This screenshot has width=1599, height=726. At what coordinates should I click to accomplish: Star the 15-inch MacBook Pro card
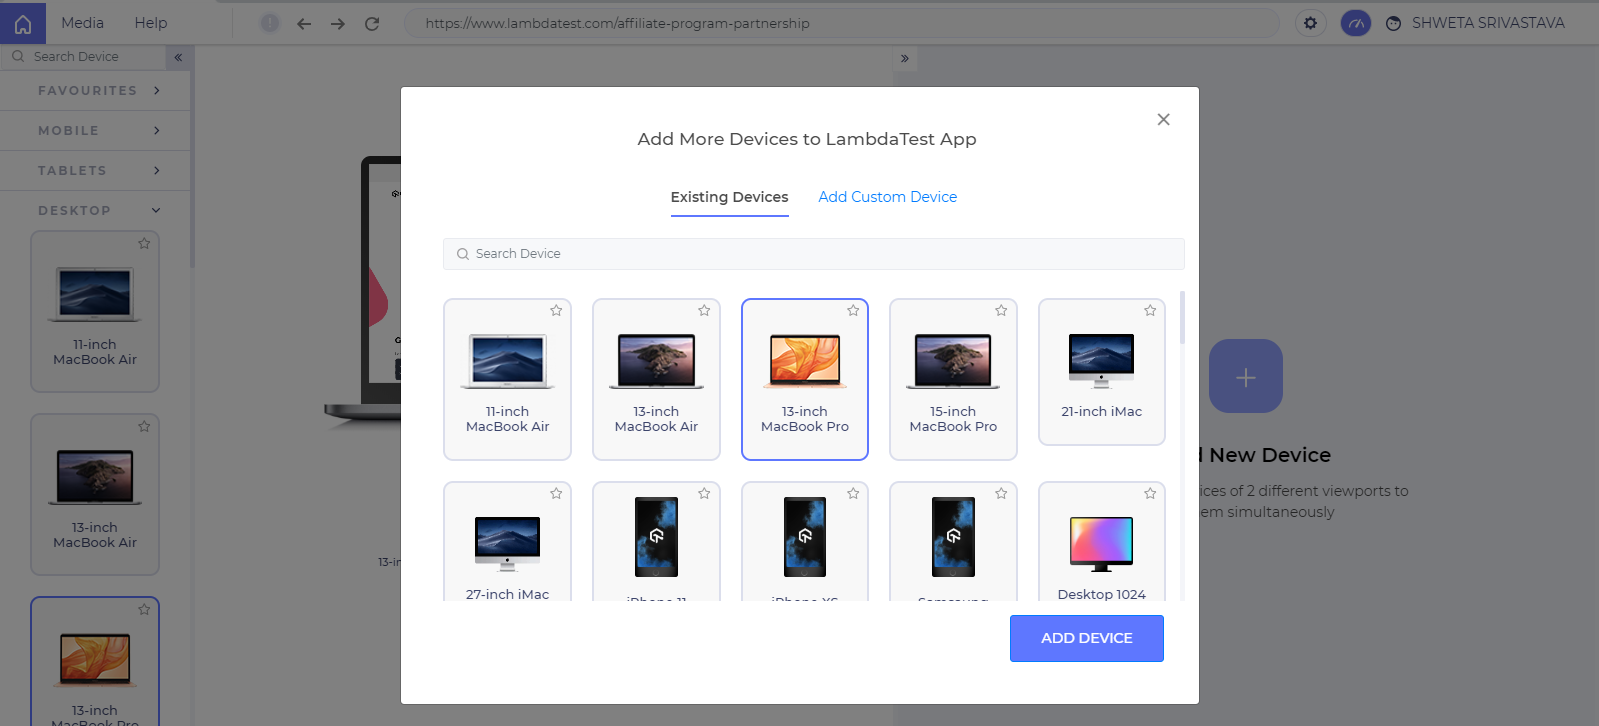(x=1001, y=311)
